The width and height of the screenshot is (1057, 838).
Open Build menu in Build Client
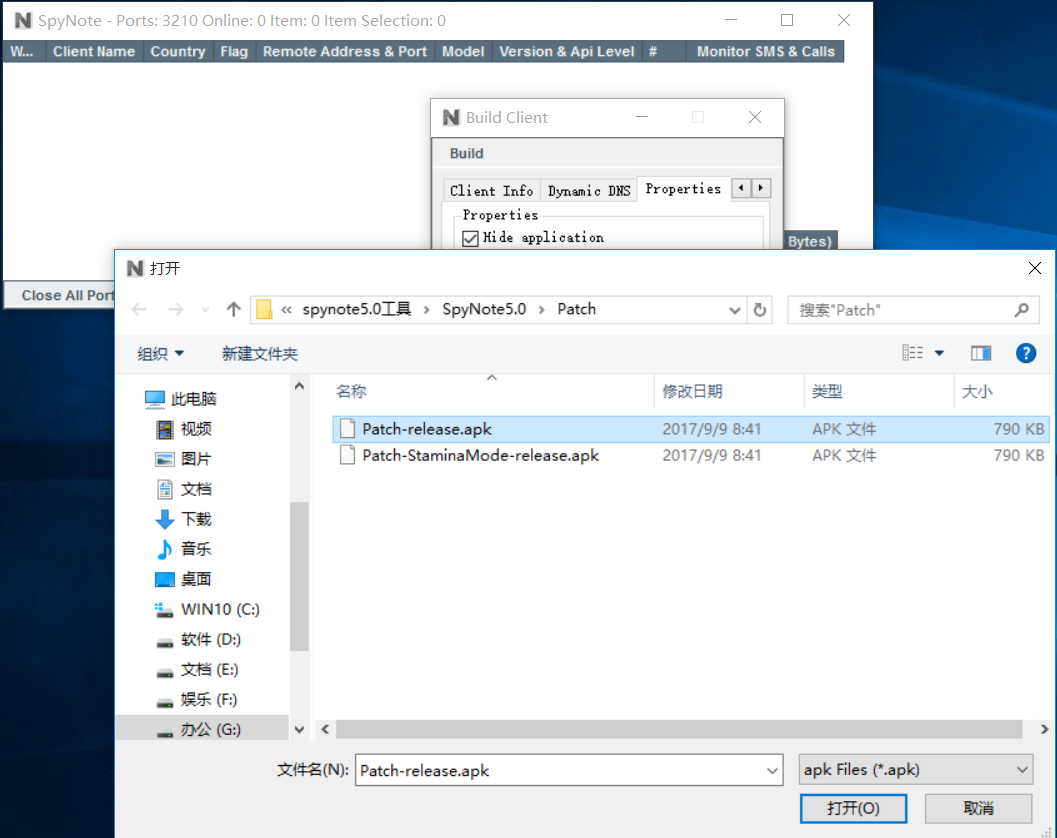(x=466, y=154)
